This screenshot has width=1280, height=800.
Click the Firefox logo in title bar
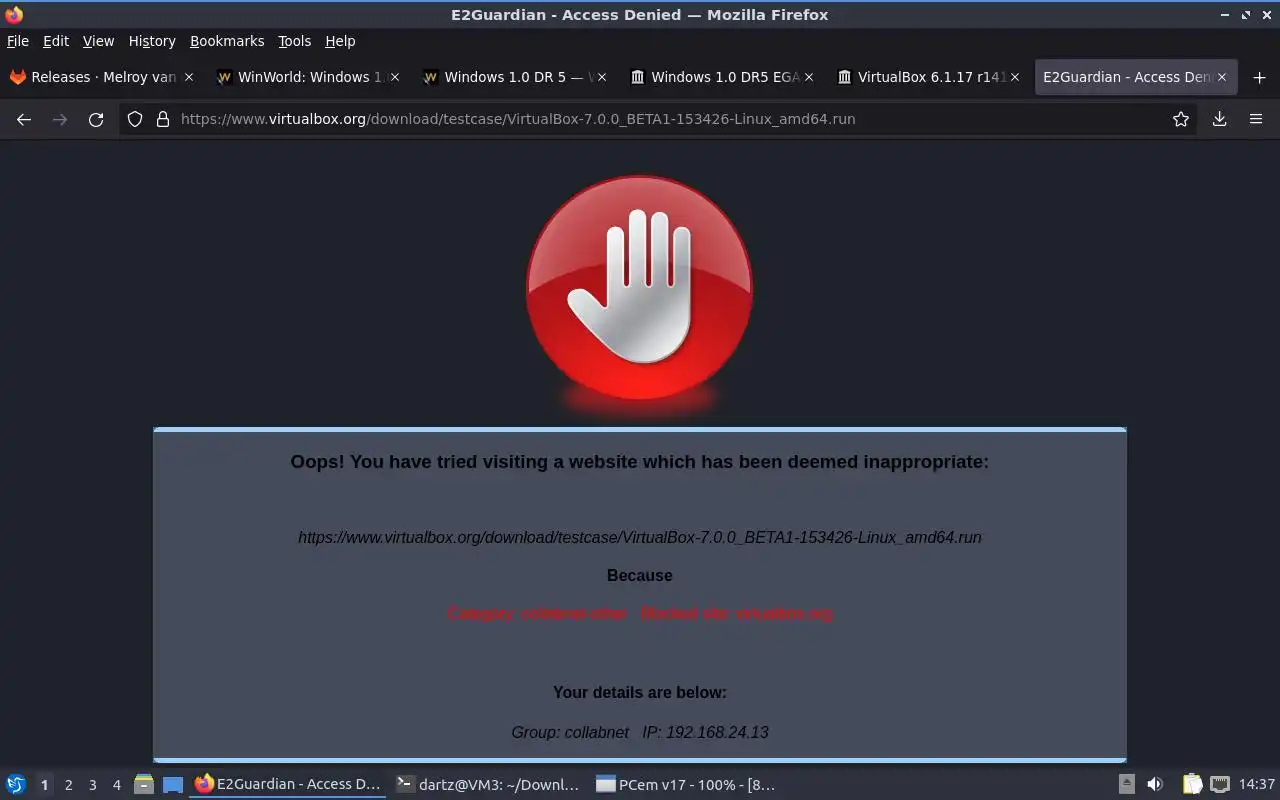[x=14, y=14]
